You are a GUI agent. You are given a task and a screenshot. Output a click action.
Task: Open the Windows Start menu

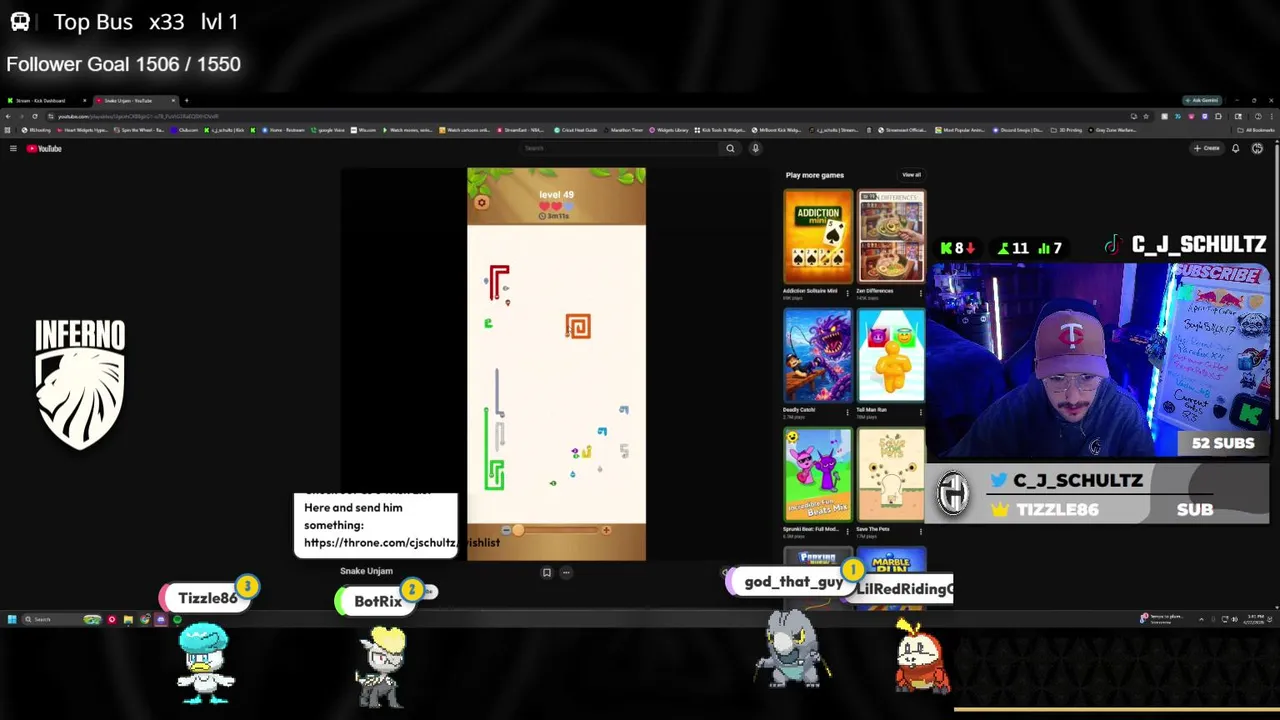(x=12, y=620)
